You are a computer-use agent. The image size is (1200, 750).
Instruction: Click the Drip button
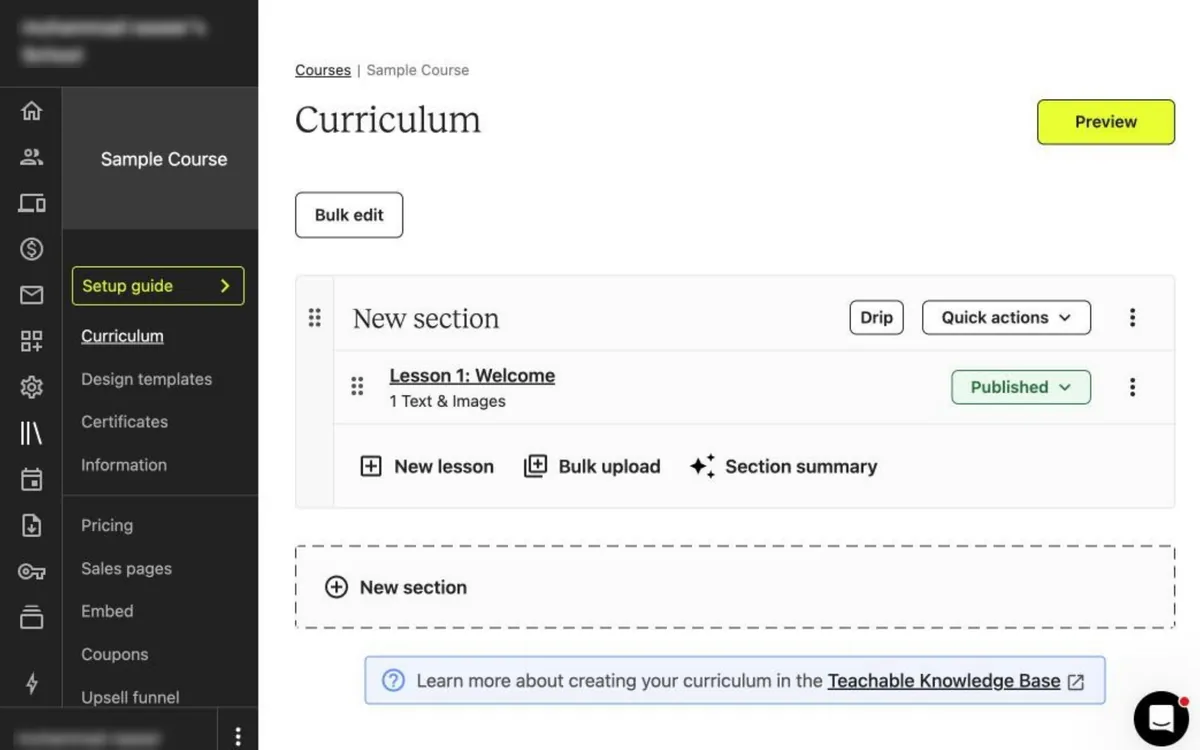point(877,318)
